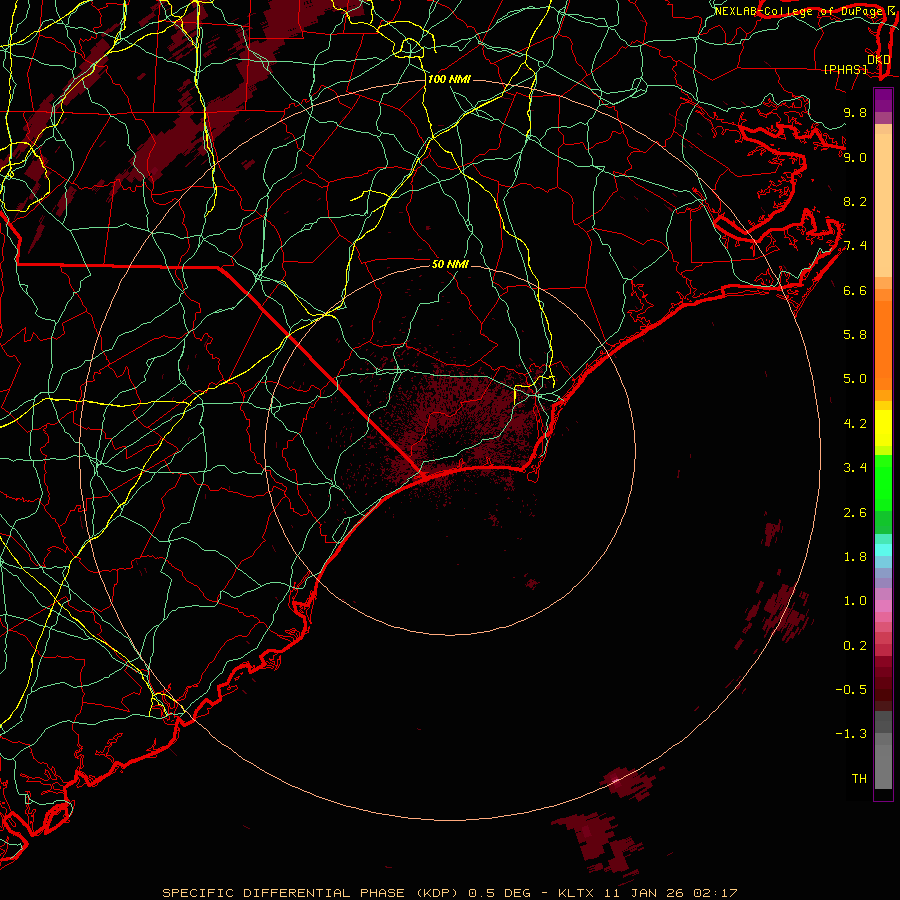The width and height of the screenshot is (900, 900).
Task: Click the TH threshold label
Action: click(859, 779)
